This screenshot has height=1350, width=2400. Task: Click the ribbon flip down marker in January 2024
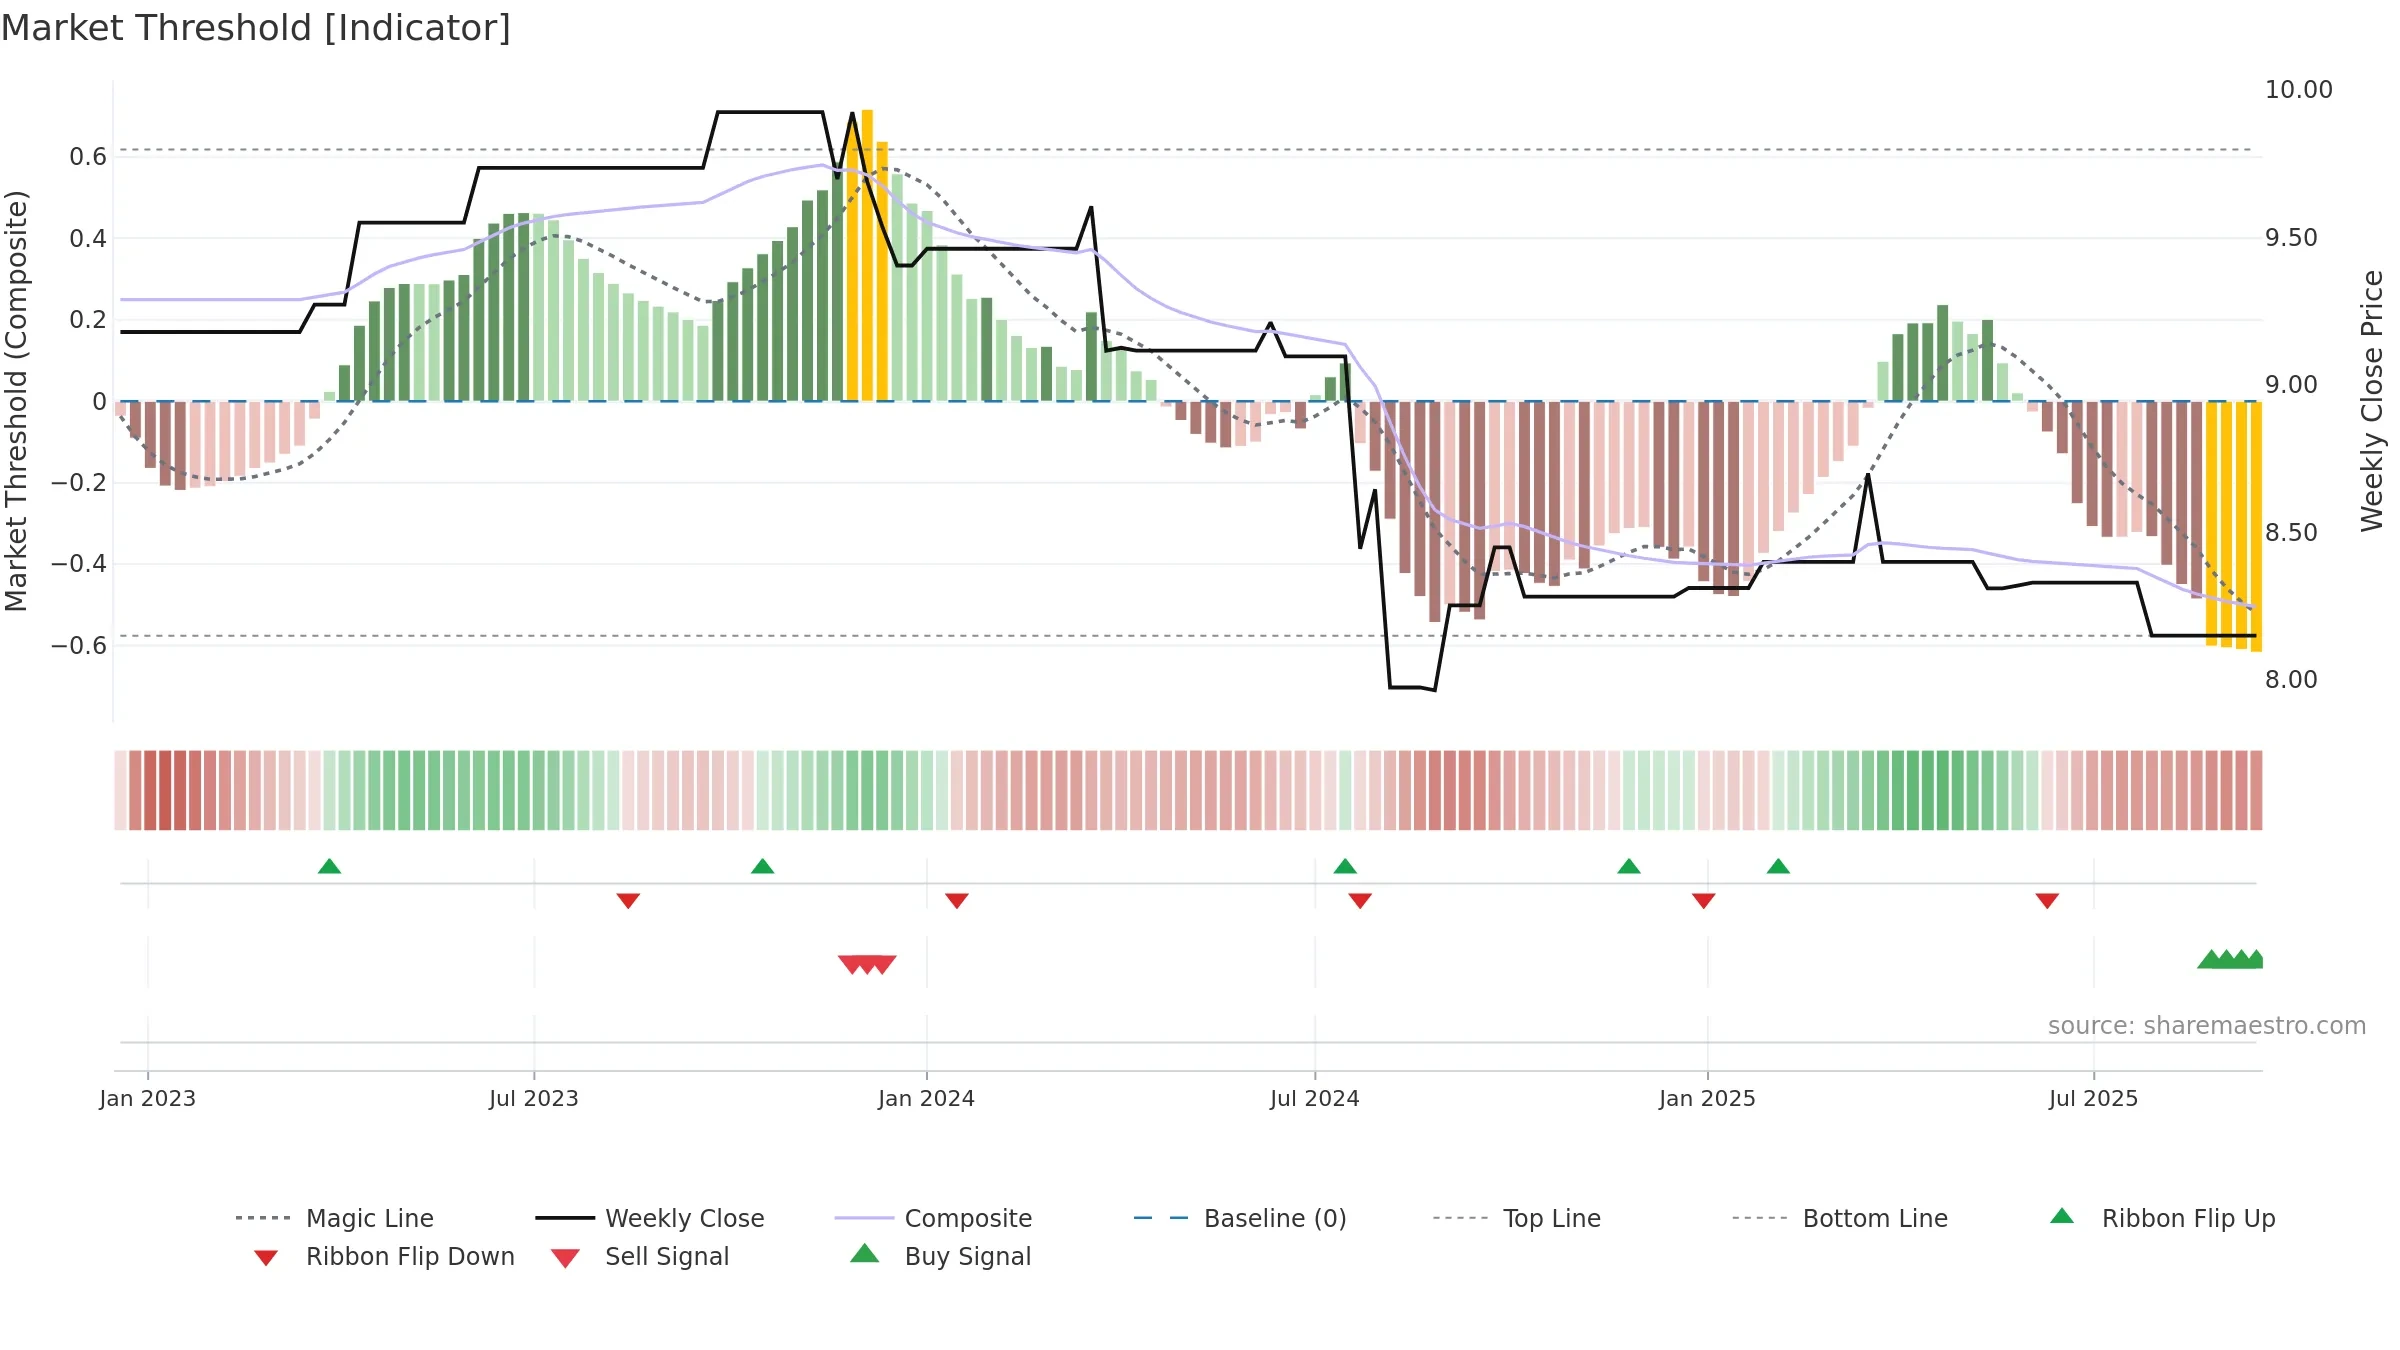(x=957, y=901)
